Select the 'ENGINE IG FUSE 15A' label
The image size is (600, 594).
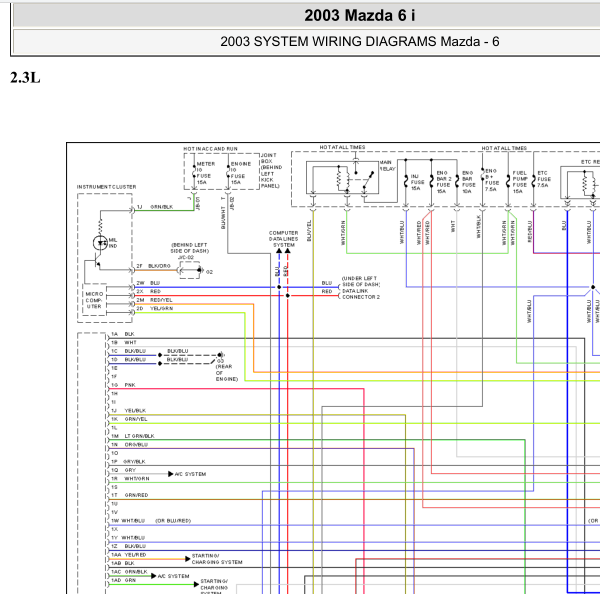[x=241, y=173]
